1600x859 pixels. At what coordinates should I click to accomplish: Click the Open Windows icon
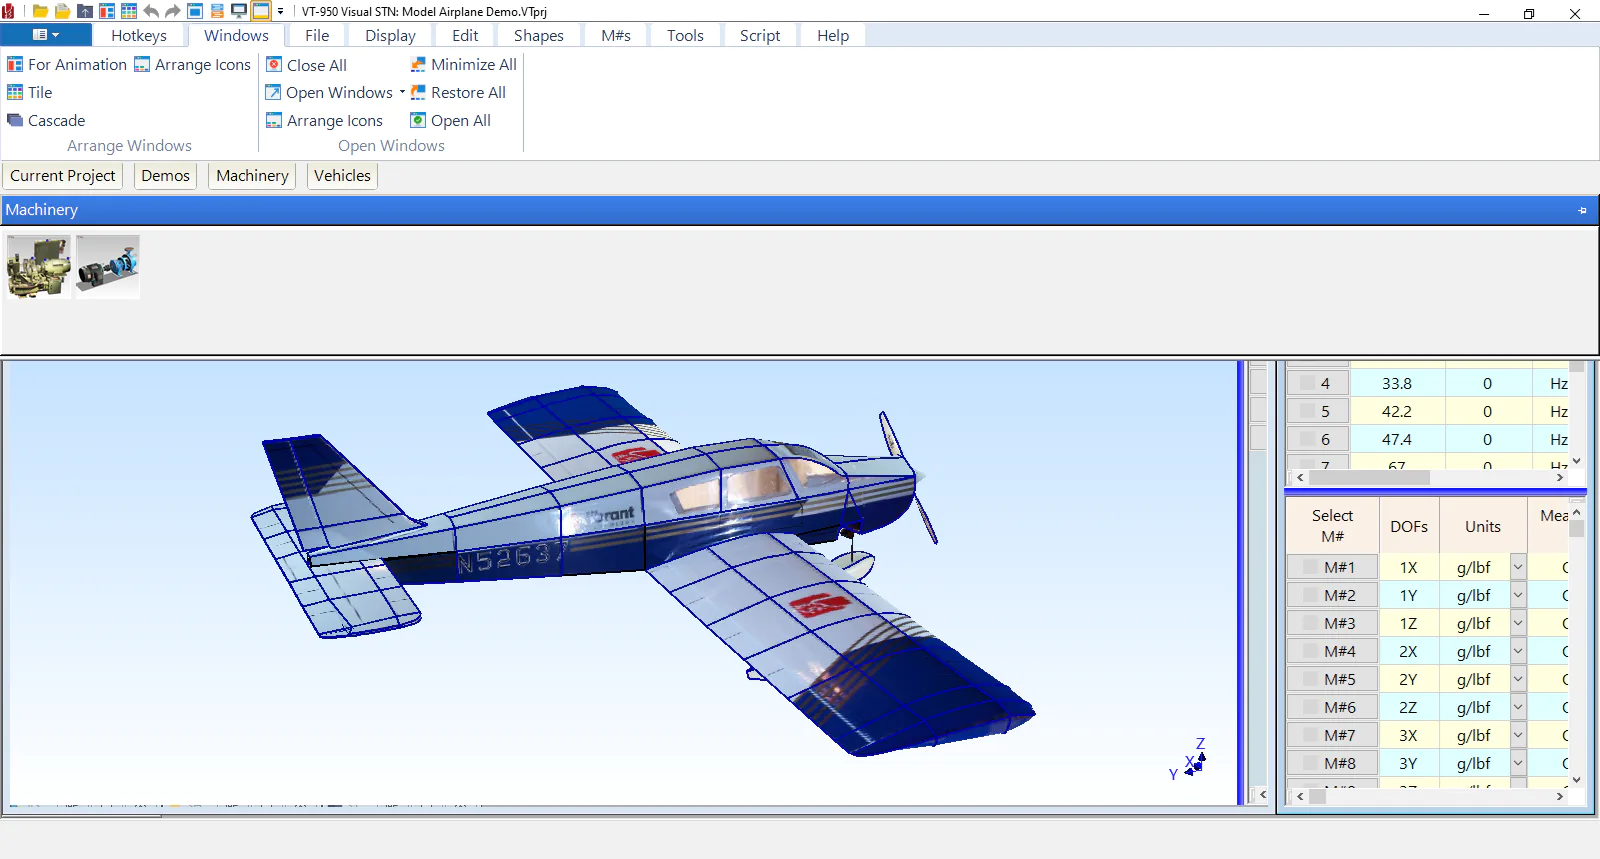[273, 92]
